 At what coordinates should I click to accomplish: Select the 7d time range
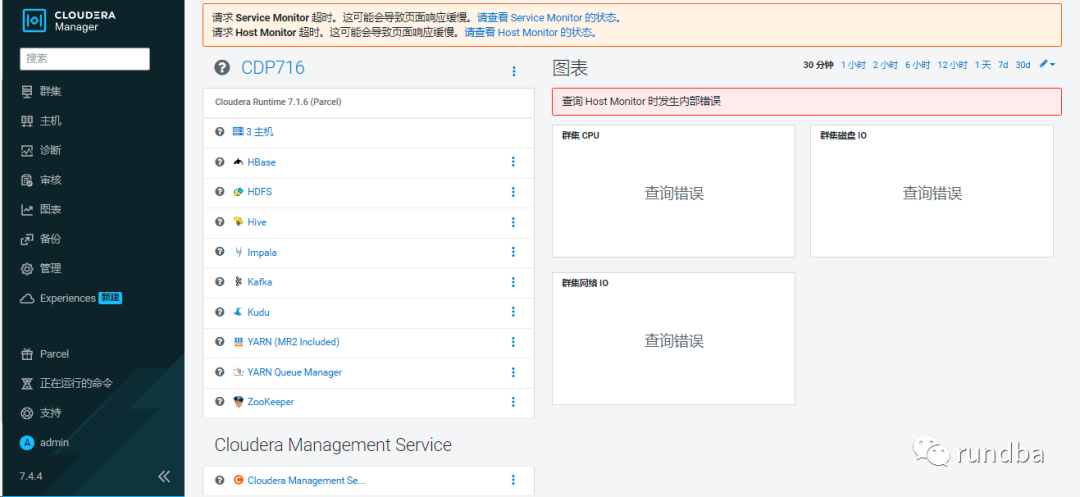point(1003,65)
